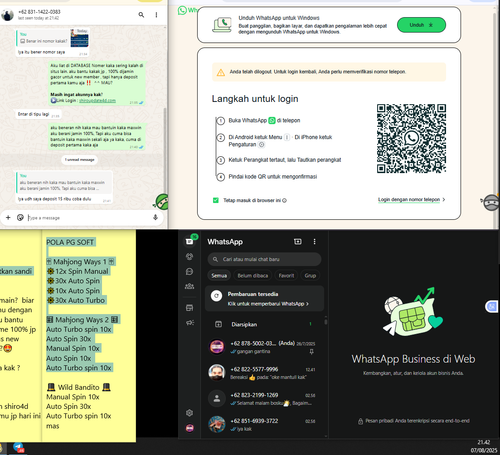
Task: Open the Mahjong Ways 2 heading in note
Action: tap(82, 319)
